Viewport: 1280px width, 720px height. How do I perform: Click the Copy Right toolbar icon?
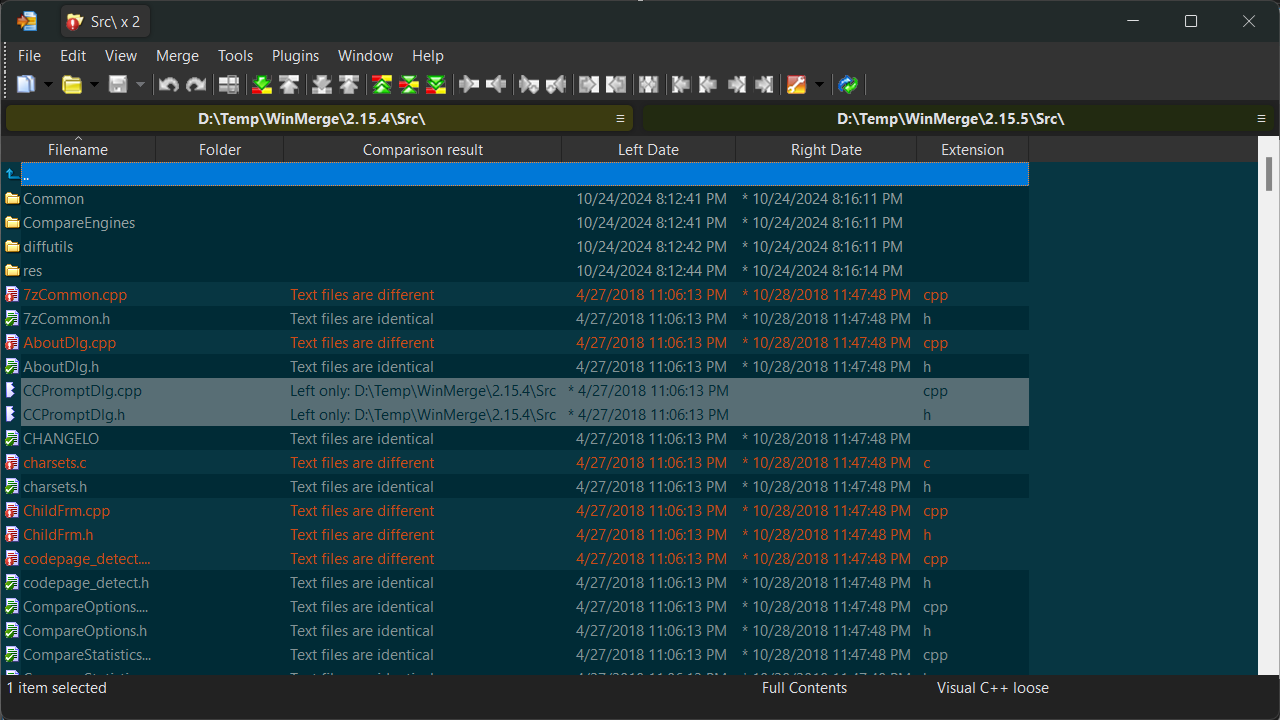(469, 85)
